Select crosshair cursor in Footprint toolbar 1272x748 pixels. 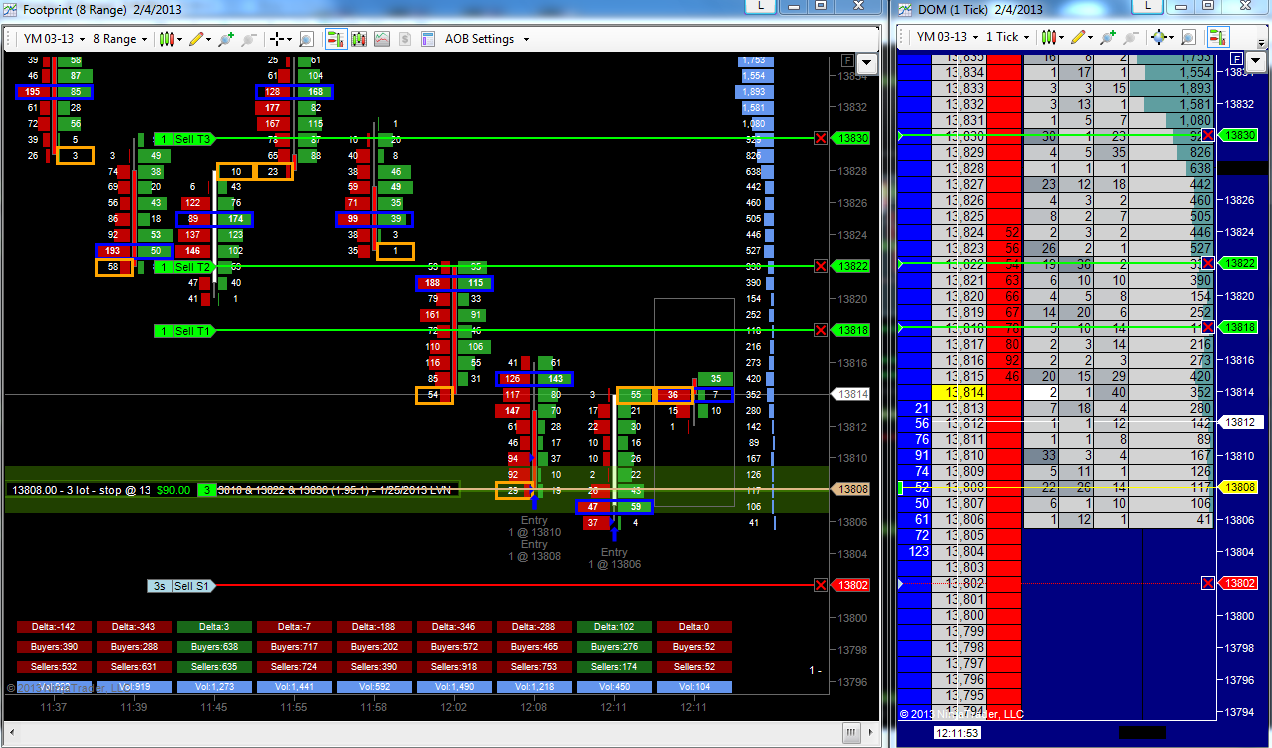click(x=277, y=39)
